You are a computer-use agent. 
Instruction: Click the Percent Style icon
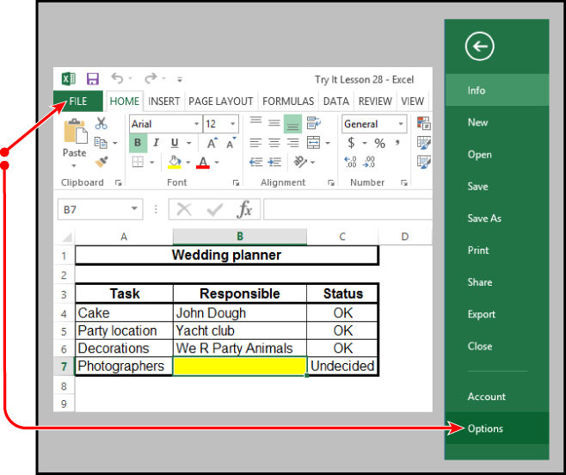coord(379,143)
